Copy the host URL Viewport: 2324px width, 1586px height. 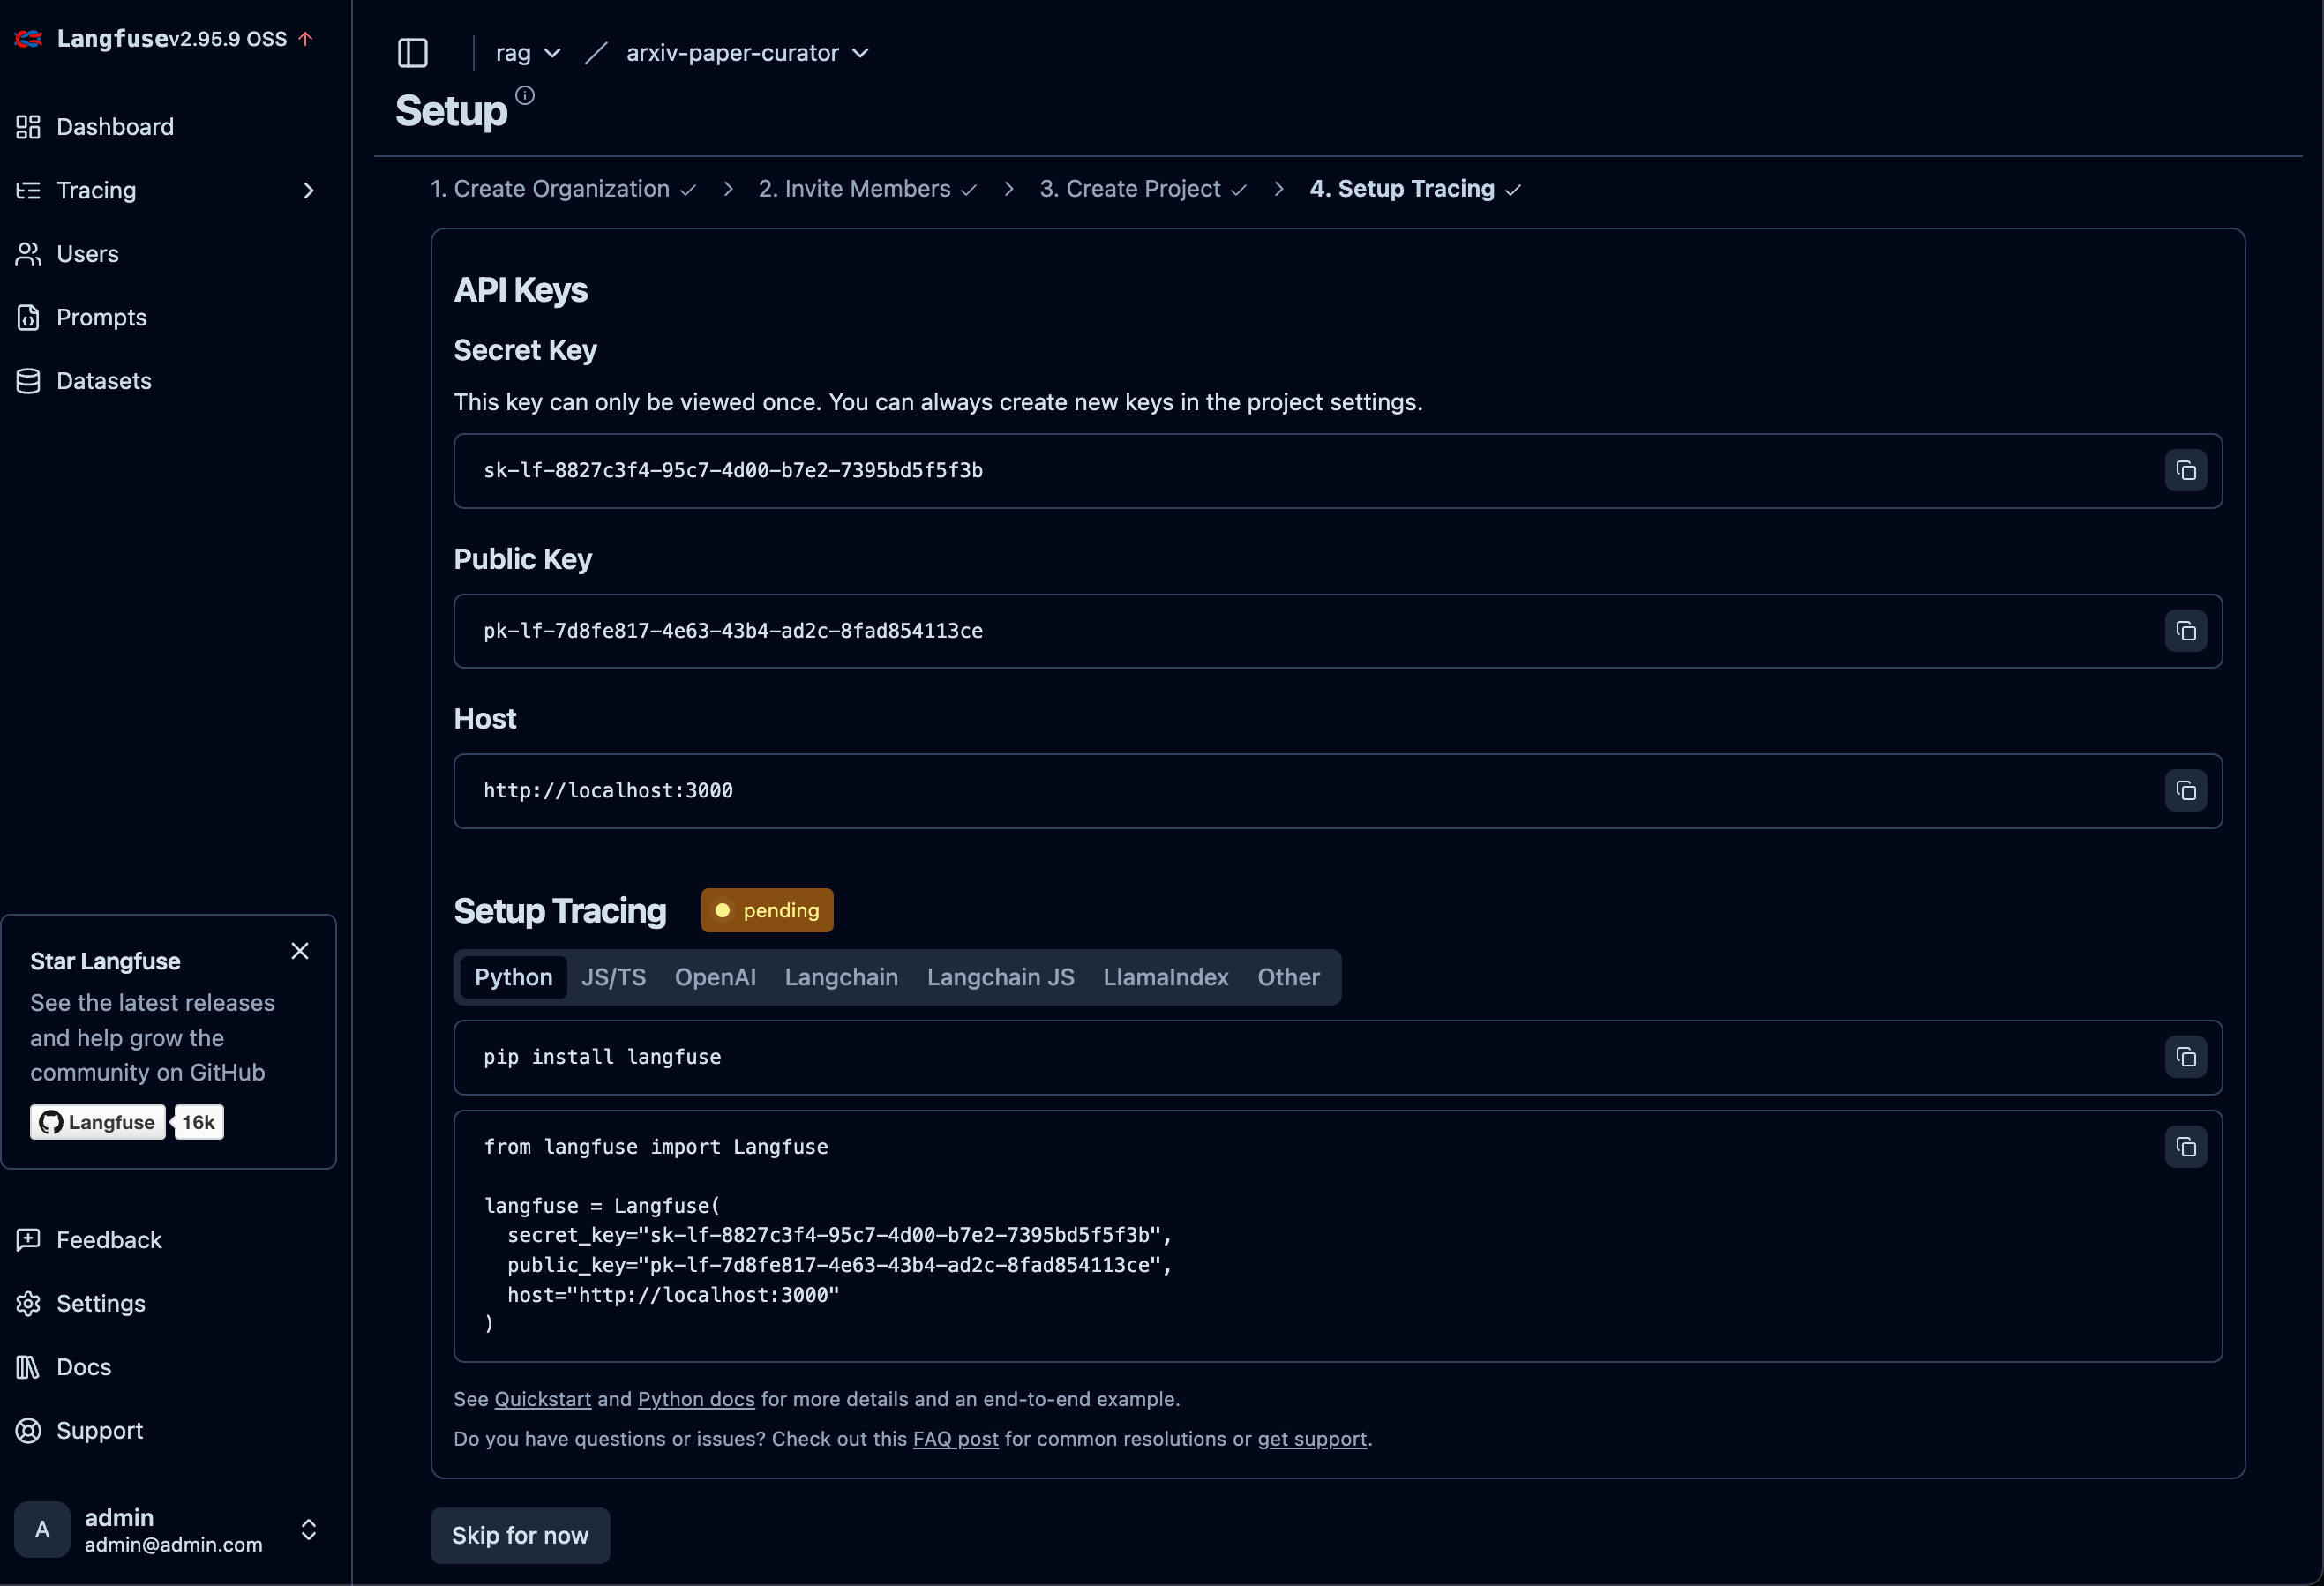pos(2185,791)
